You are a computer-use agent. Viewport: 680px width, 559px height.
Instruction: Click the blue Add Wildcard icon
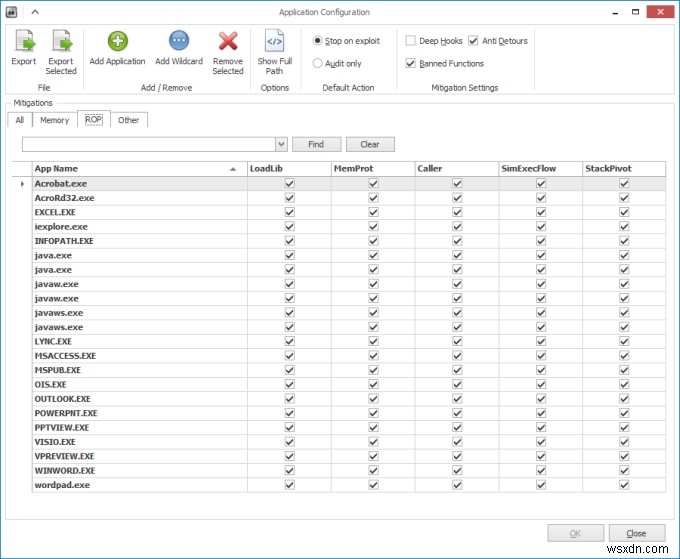pyautogui.click(x=179, y=42)
